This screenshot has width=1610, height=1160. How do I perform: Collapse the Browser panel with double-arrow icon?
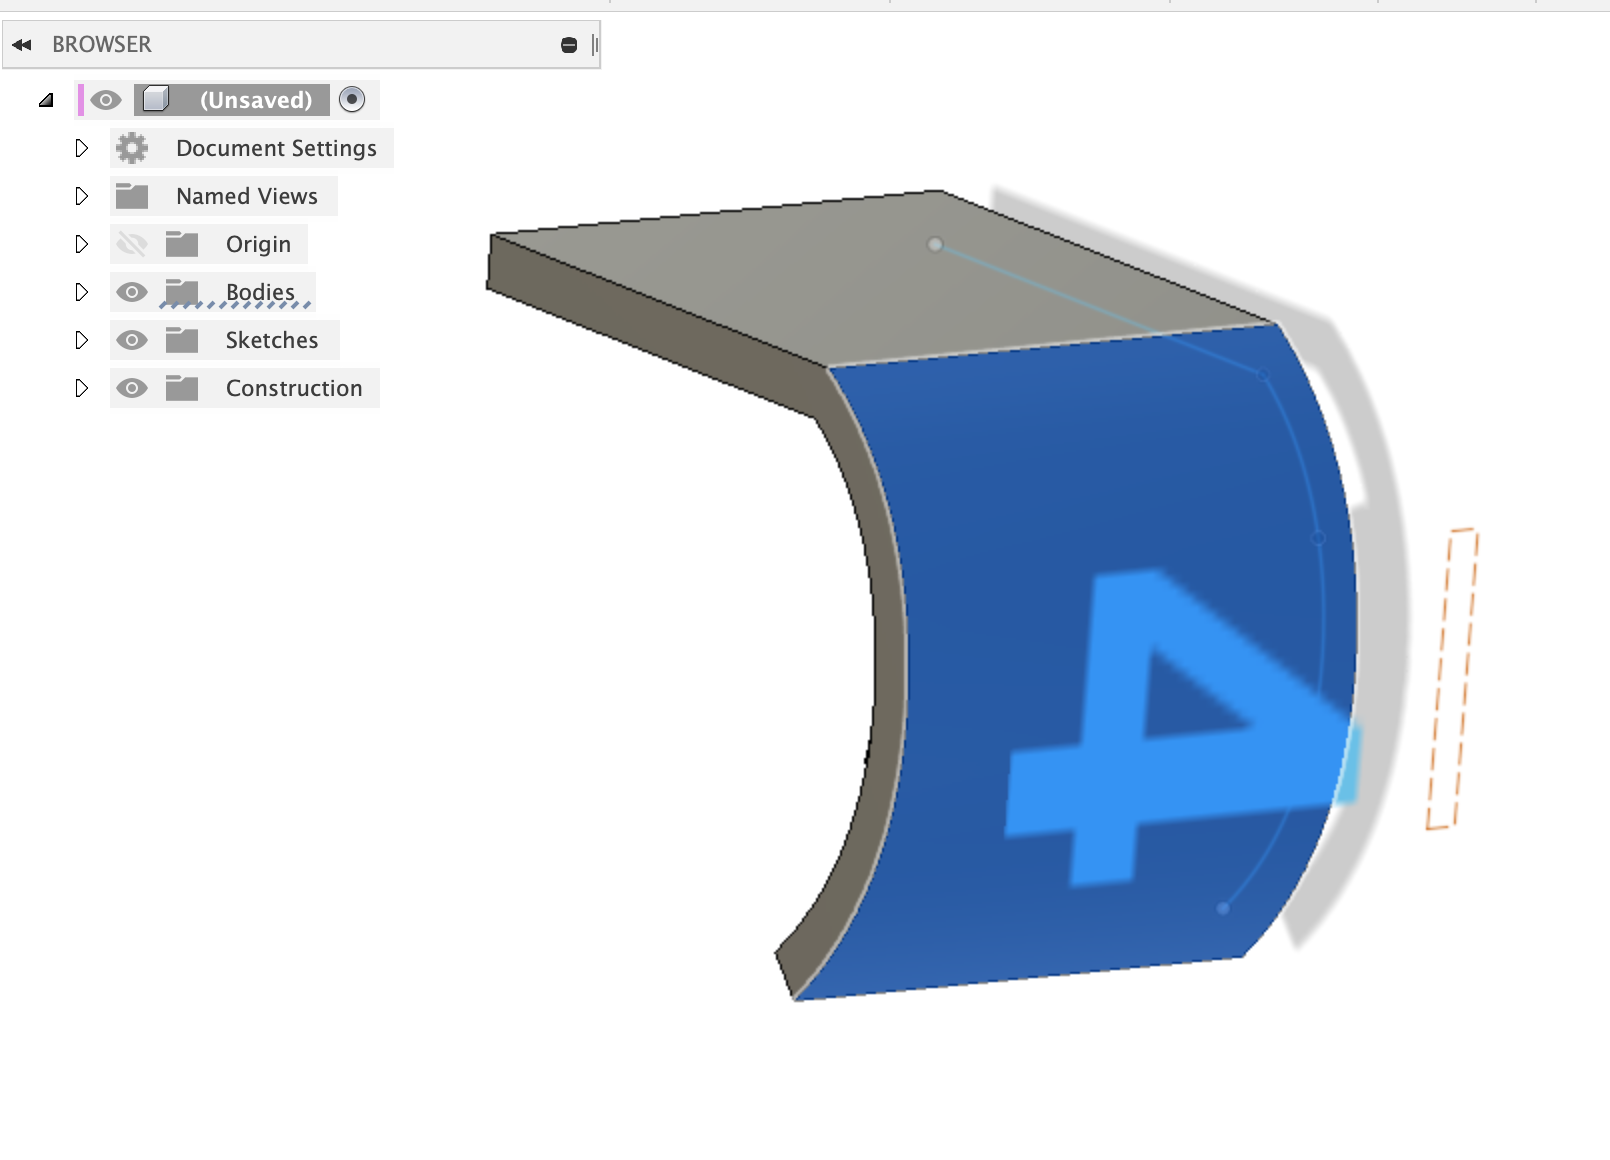(x=22, y=45)
